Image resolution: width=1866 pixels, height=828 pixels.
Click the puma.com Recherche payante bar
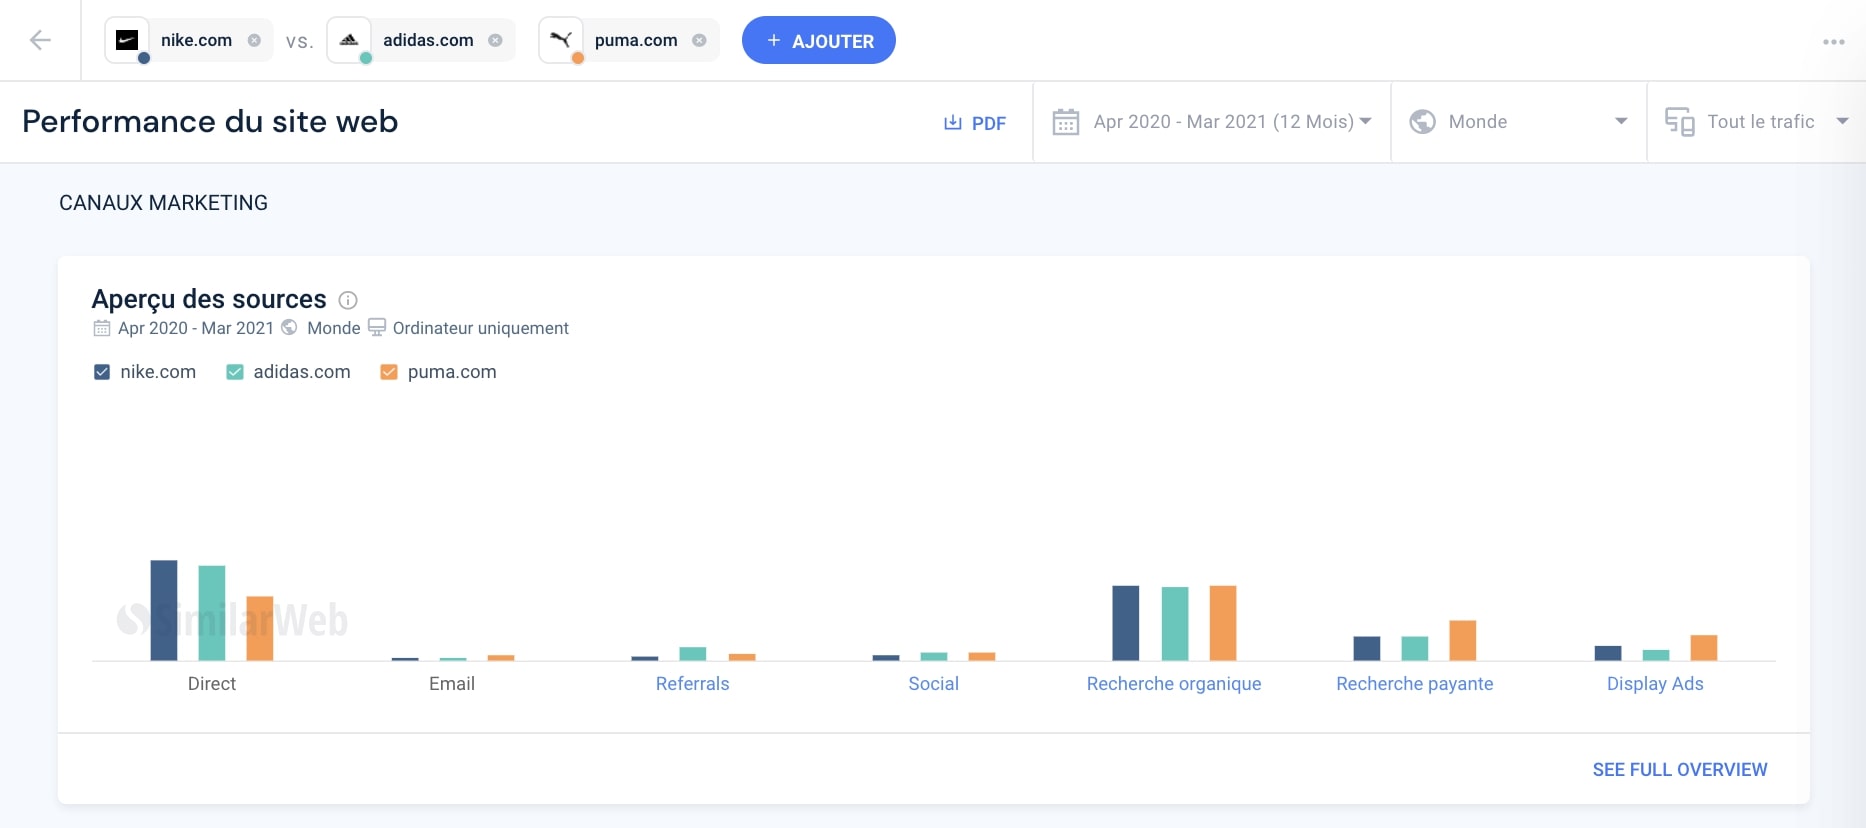[1463, 641]
